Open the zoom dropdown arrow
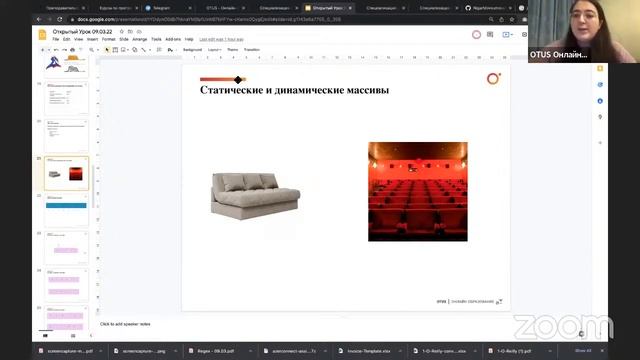The height and width of the screenshot is (360, 640). [98, 50]
